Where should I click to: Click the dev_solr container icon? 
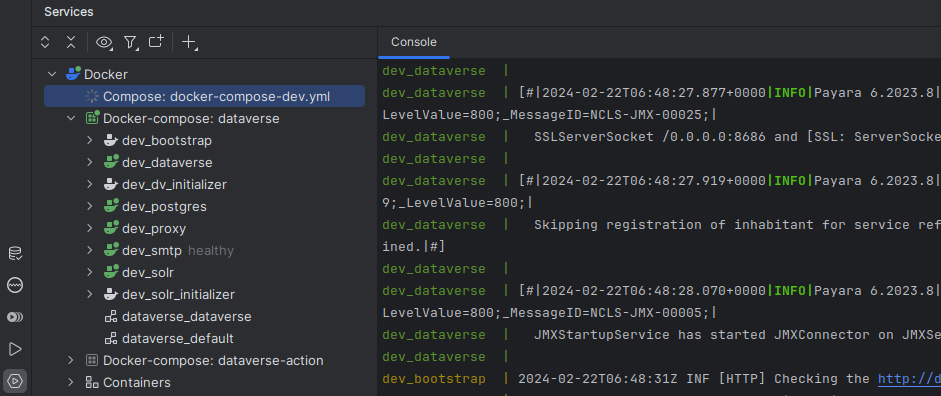tap(110, 272)
